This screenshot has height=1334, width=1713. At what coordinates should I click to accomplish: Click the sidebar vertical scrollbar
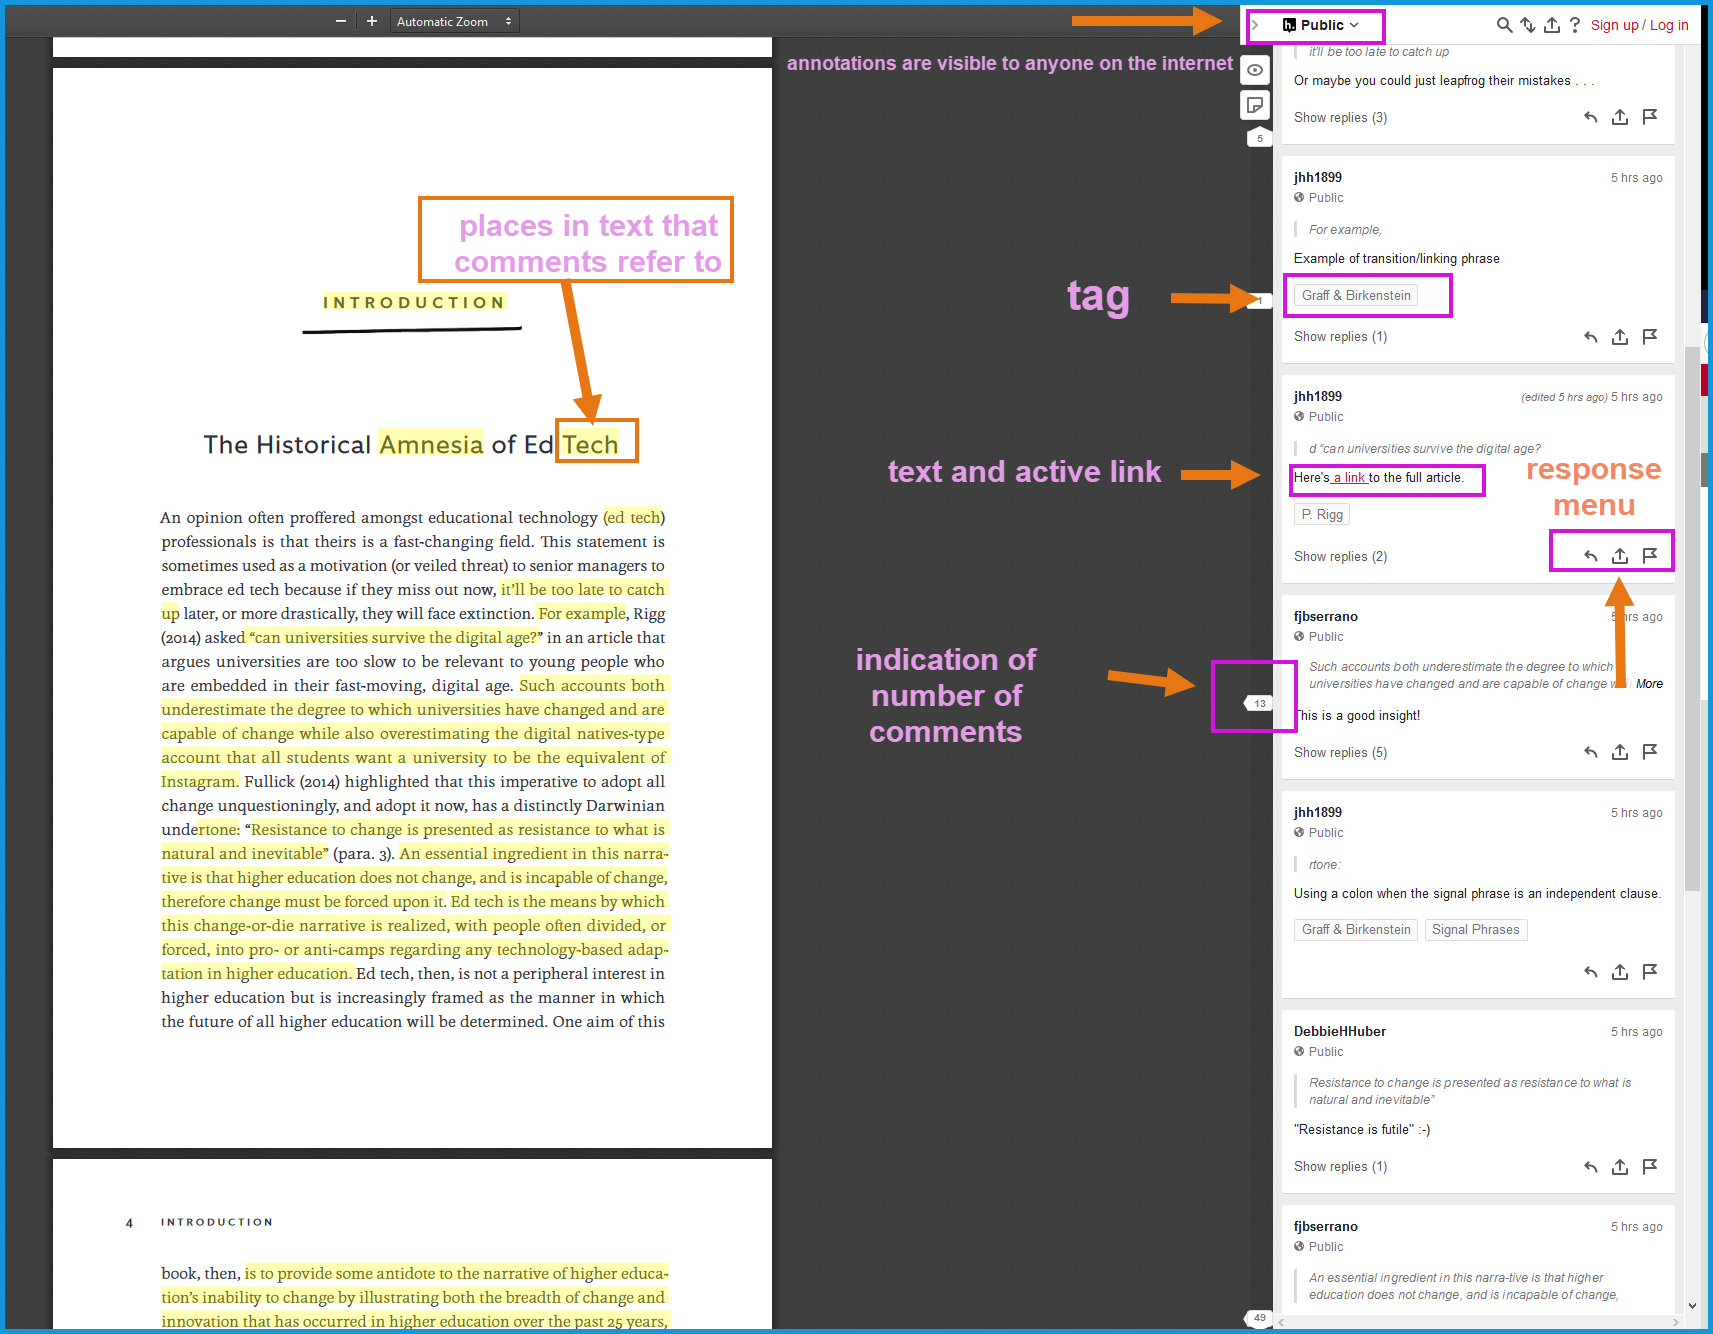(x=1692, y=620)
